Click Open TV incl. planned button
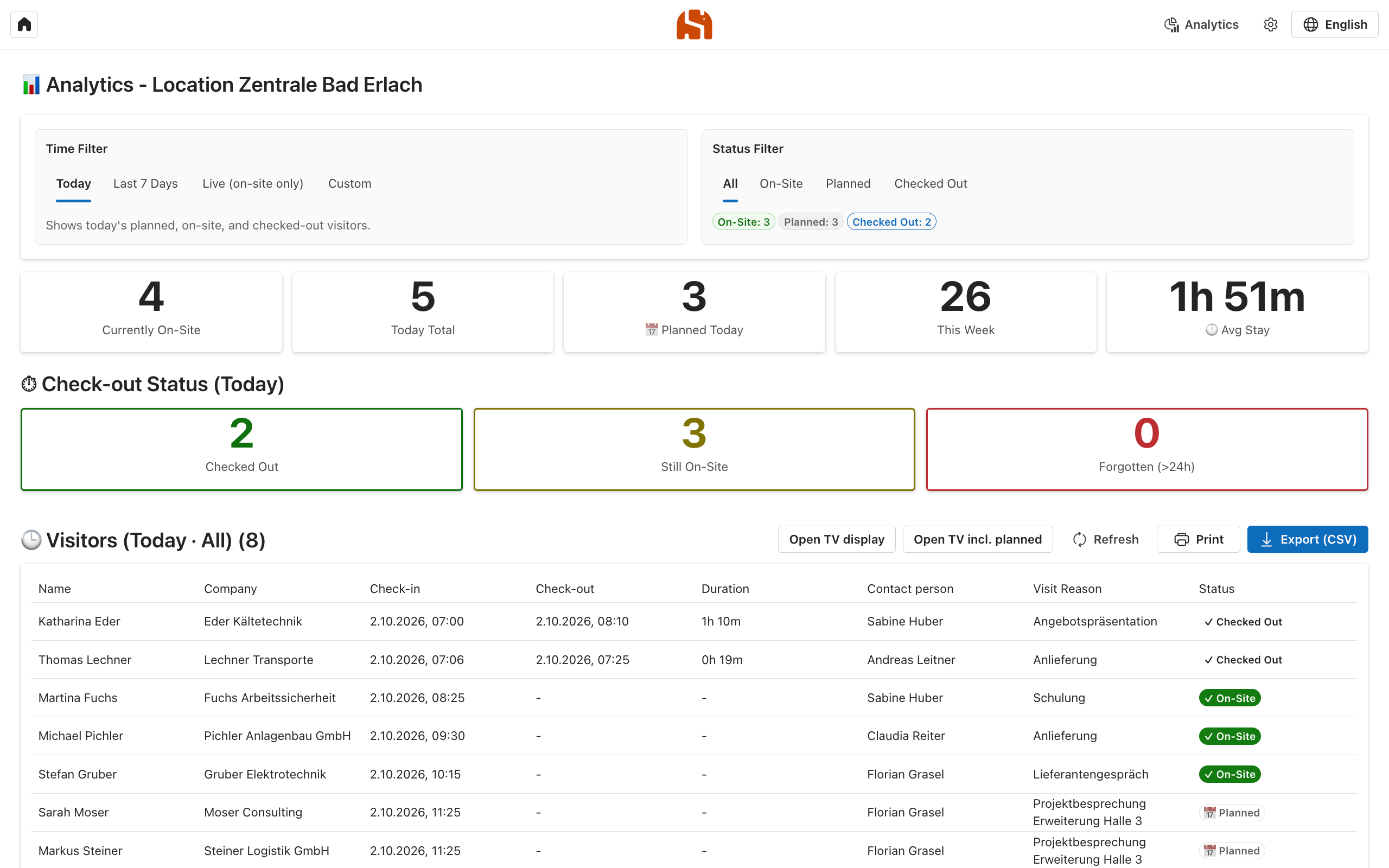 point(978,540)
